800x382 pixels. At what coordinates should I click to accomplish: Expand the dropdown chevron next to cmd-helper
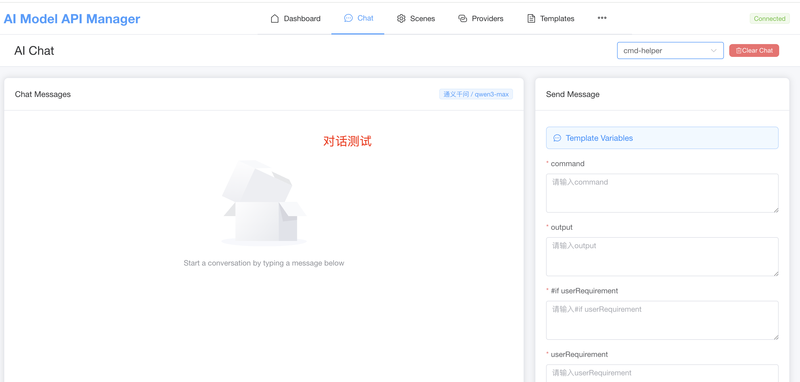coord(713,50)
